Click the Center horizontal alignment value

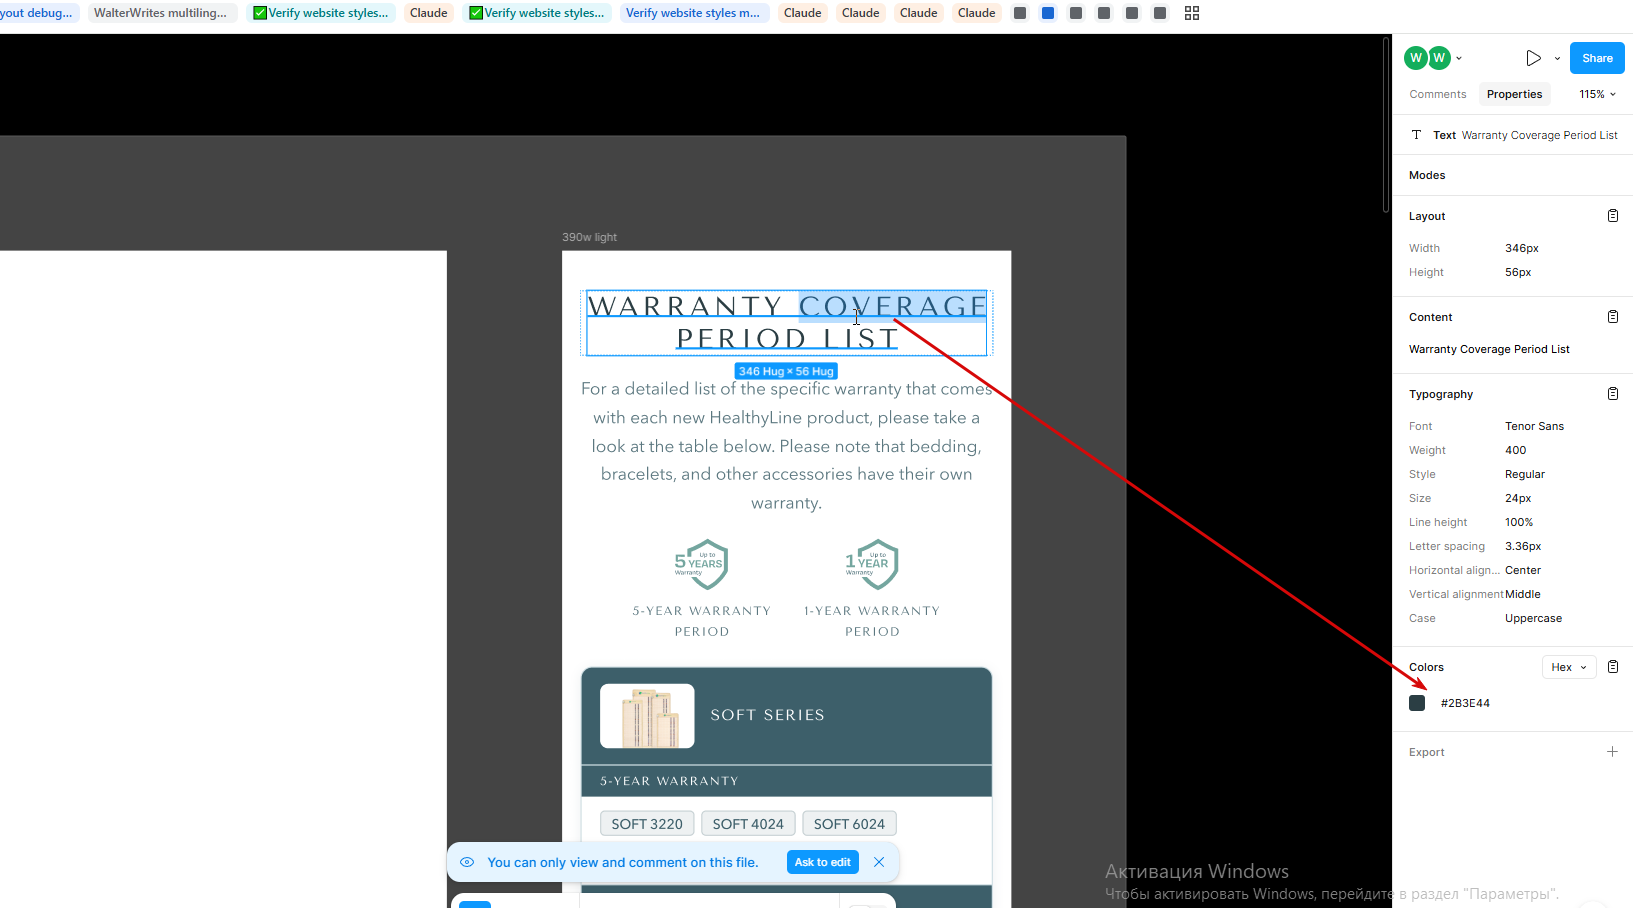tap(1523, 570)
